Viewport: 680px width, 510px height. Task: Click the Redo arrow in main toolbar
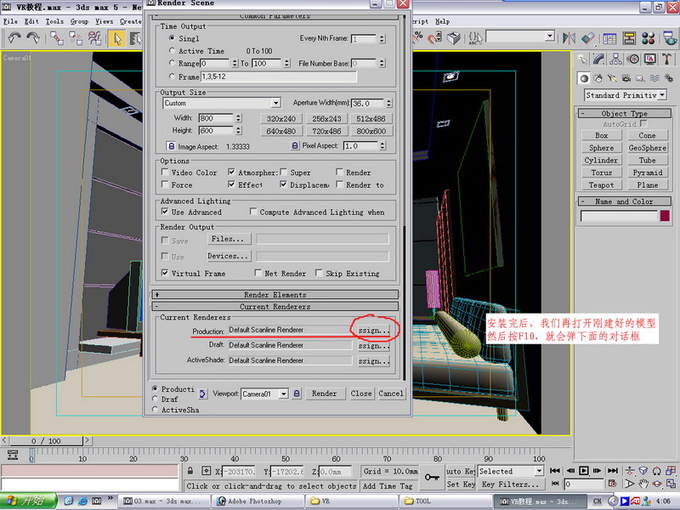(33, 39)
